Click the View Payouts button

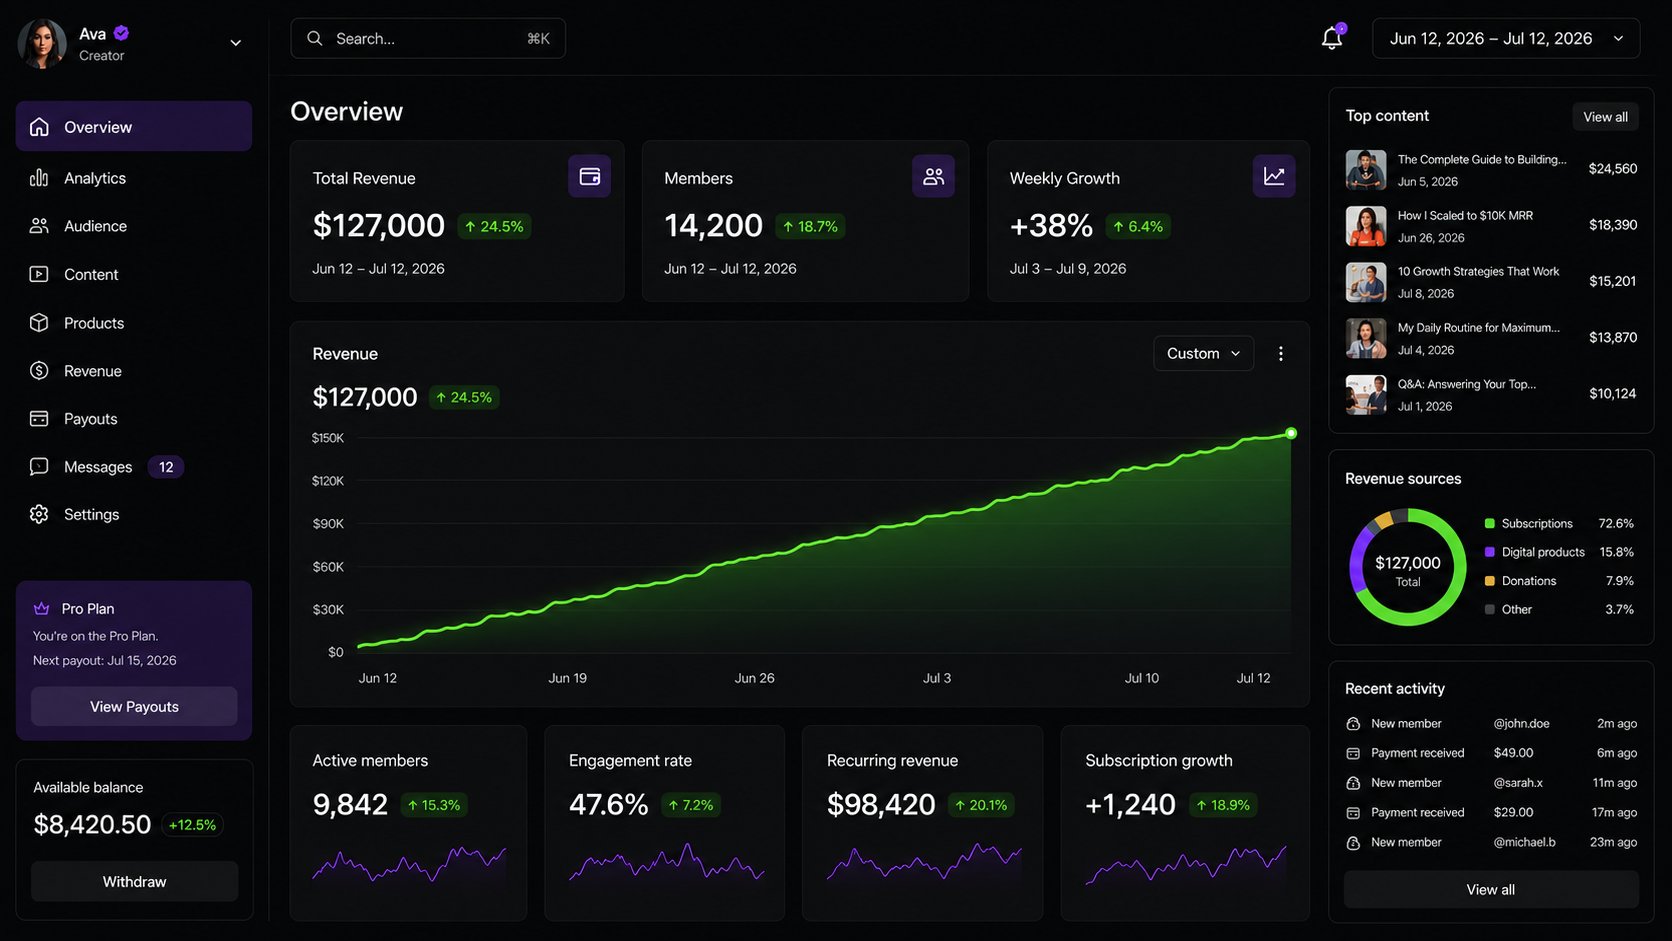click(x=134, y=706)
